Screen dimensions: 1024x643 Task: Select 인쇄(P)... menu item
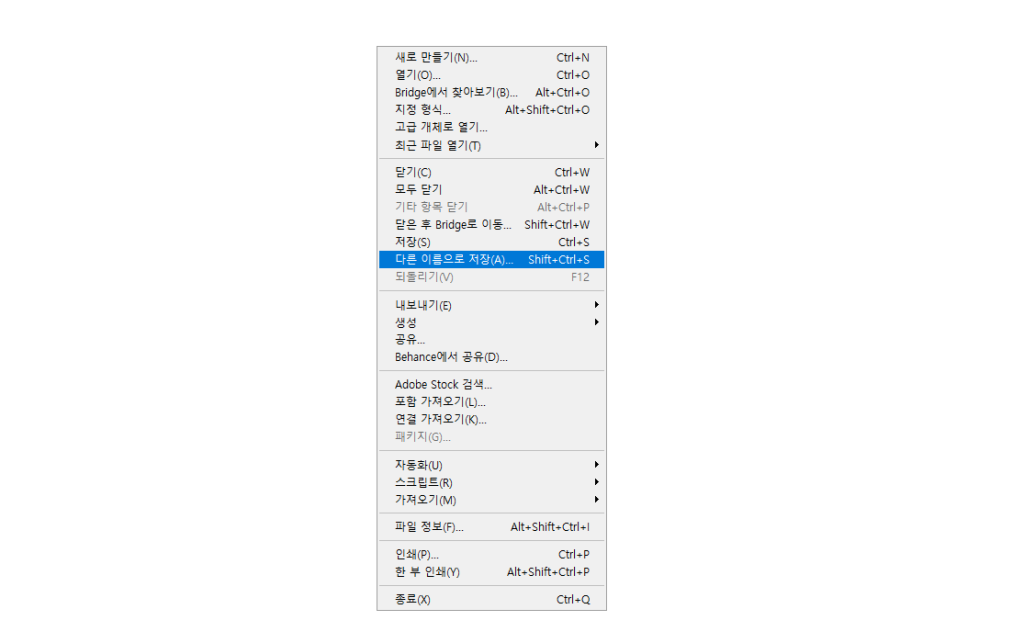(x=491, y=554)
